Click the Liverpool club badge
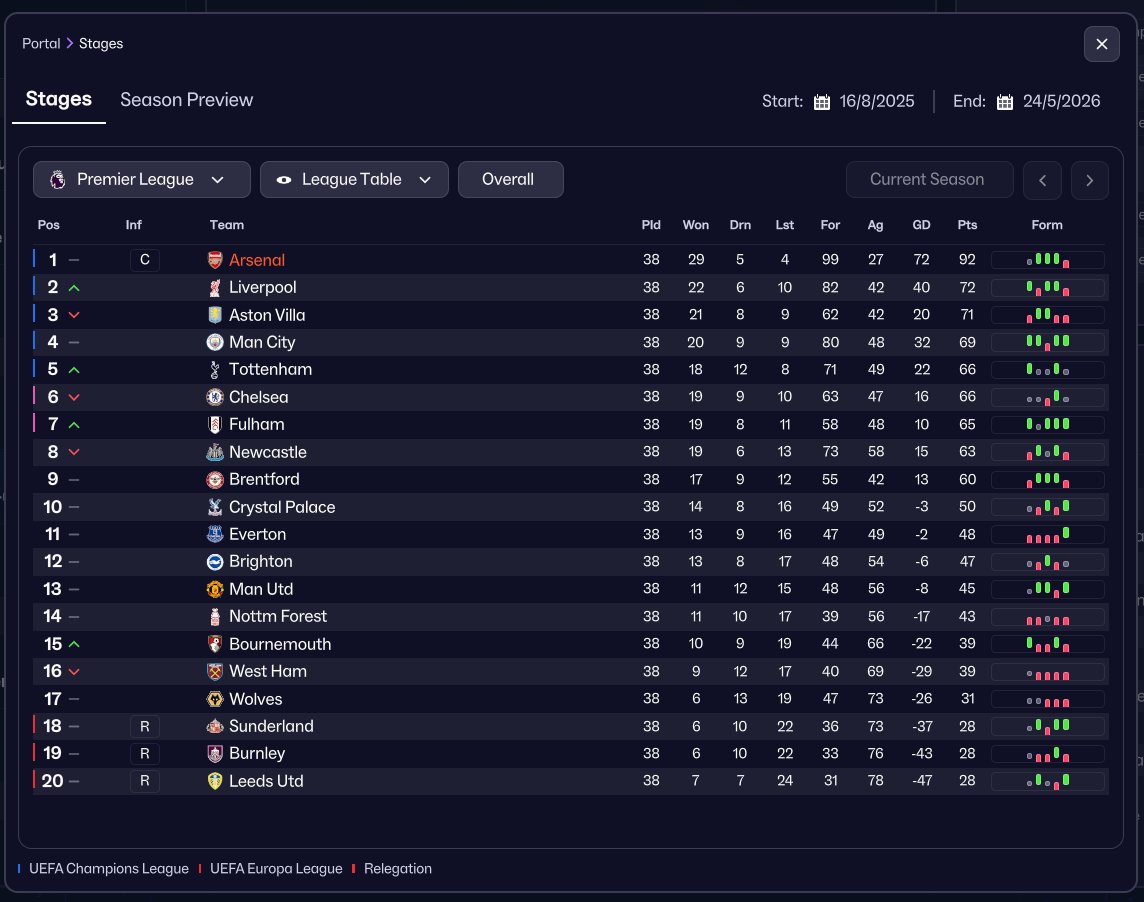Viewport: 1144px width, 902px height. (x=214, y=288)
